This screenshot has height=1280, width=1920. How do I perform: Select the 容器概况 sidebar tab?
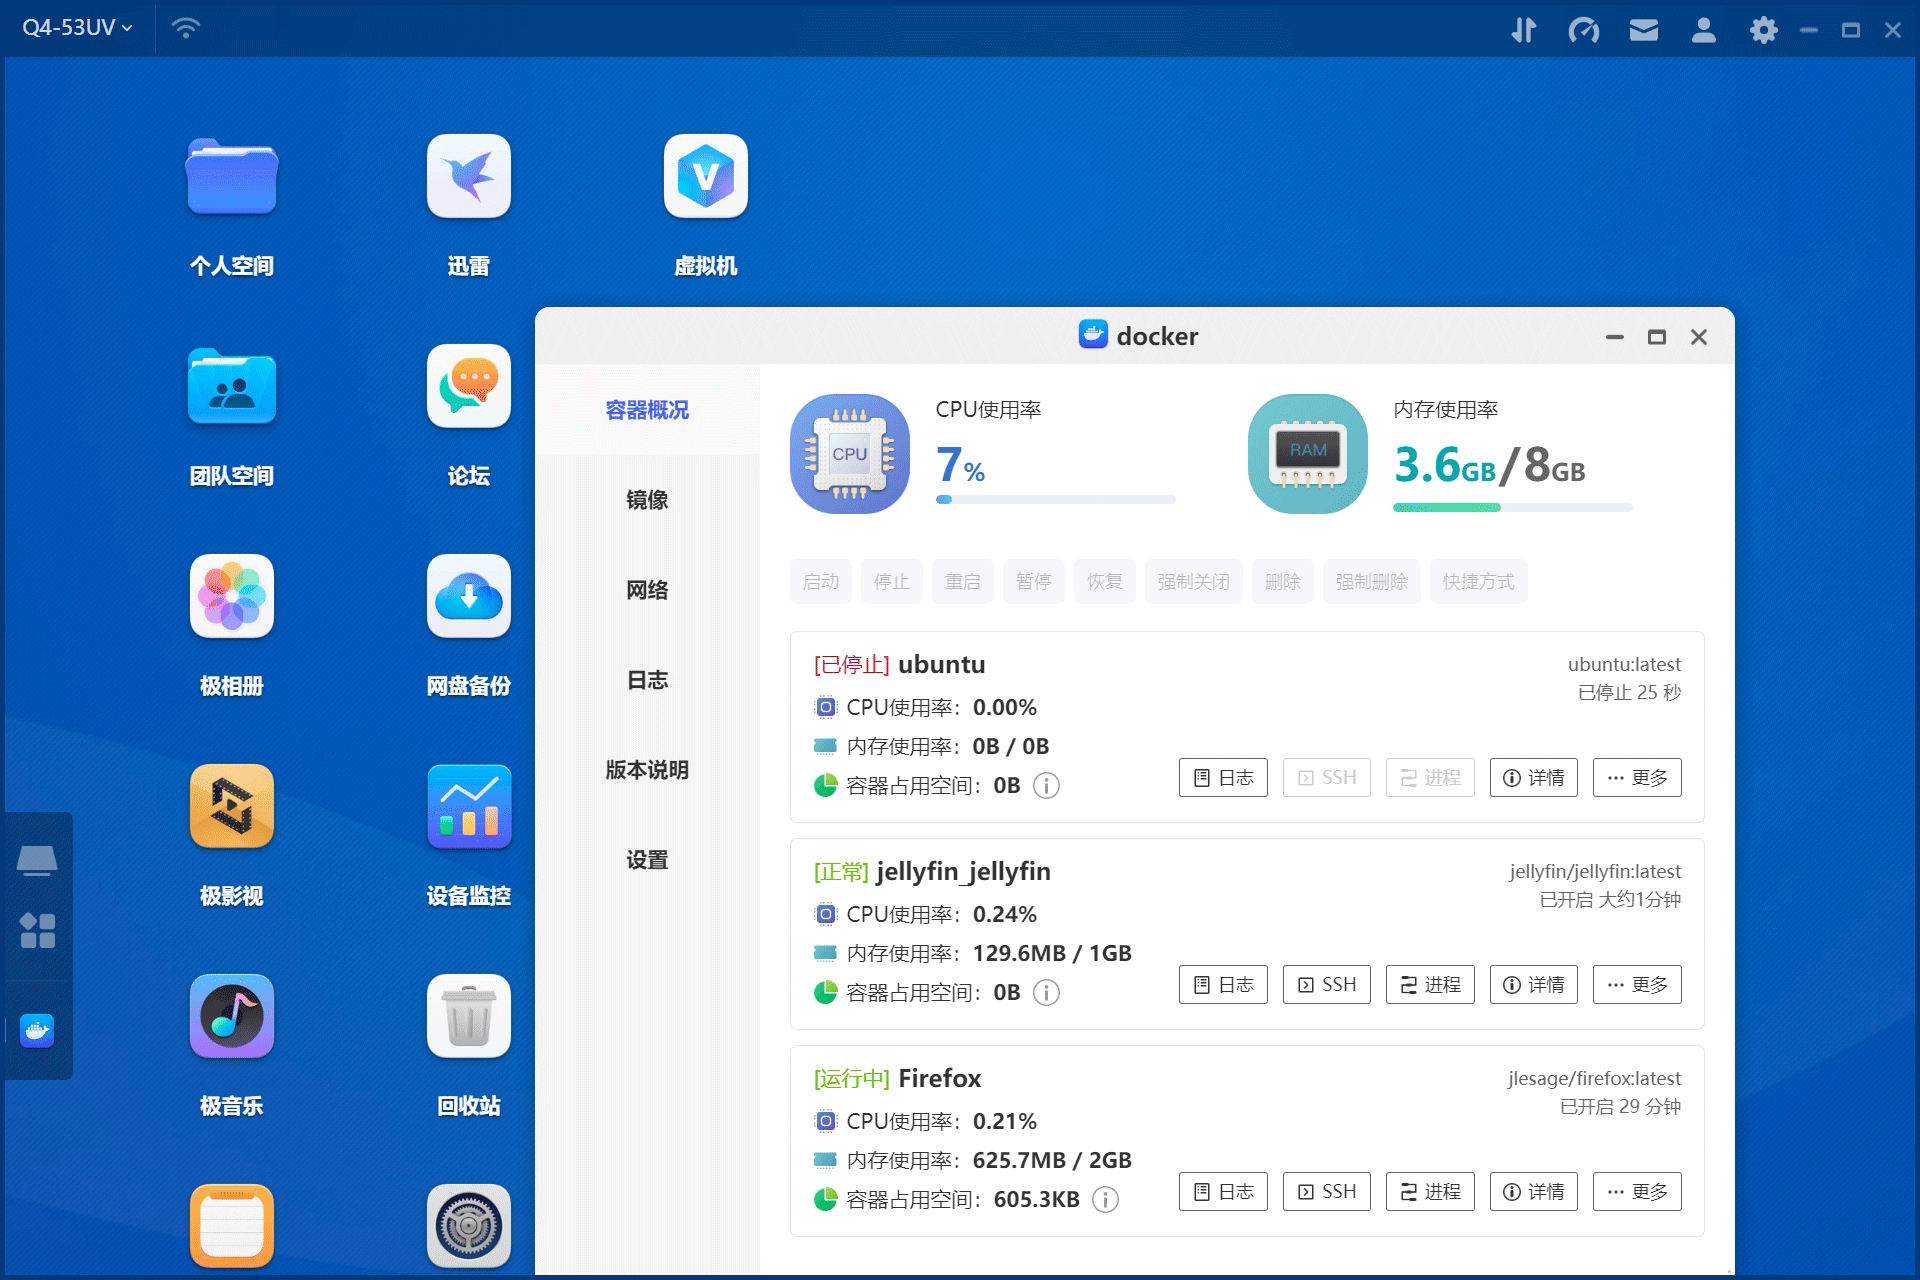click(x=647, y=410)
